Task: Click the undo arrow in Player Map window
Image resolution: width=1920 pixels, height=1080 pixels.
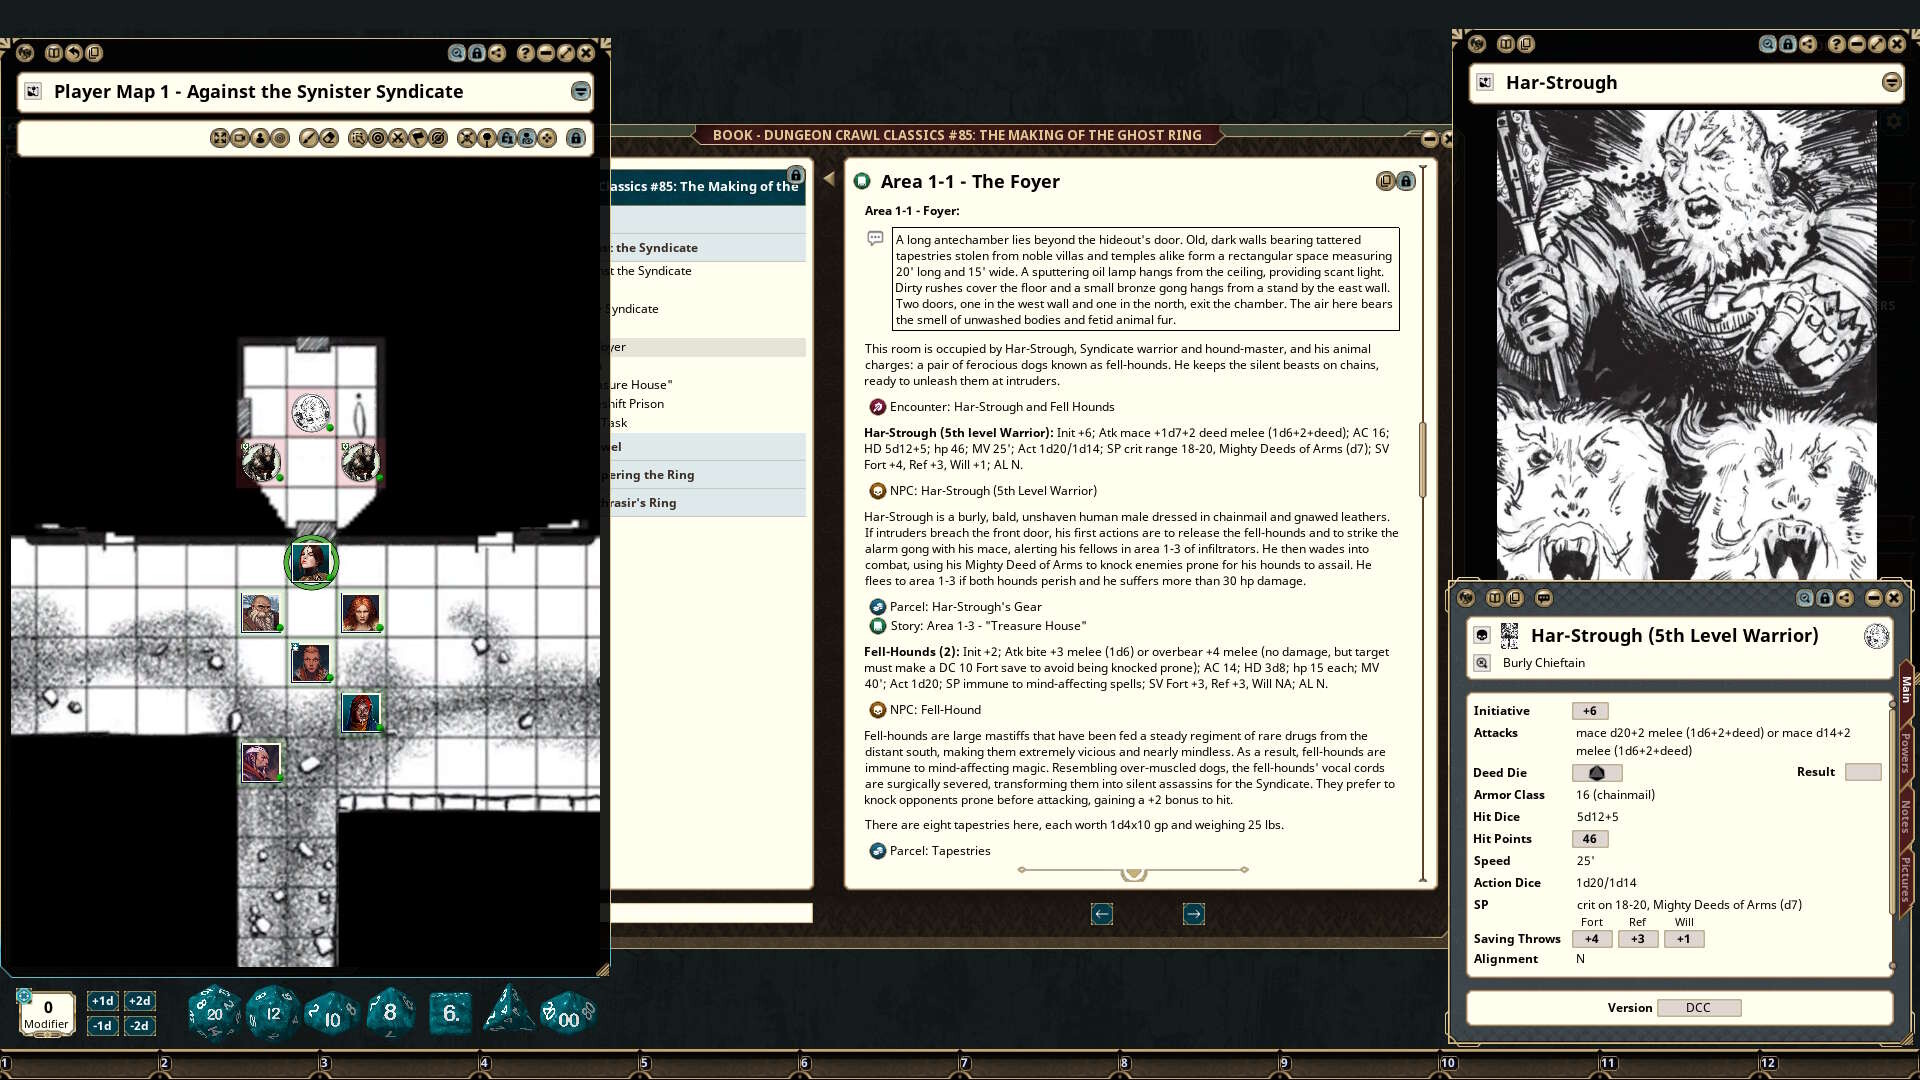Action: (x=74, y=53)
